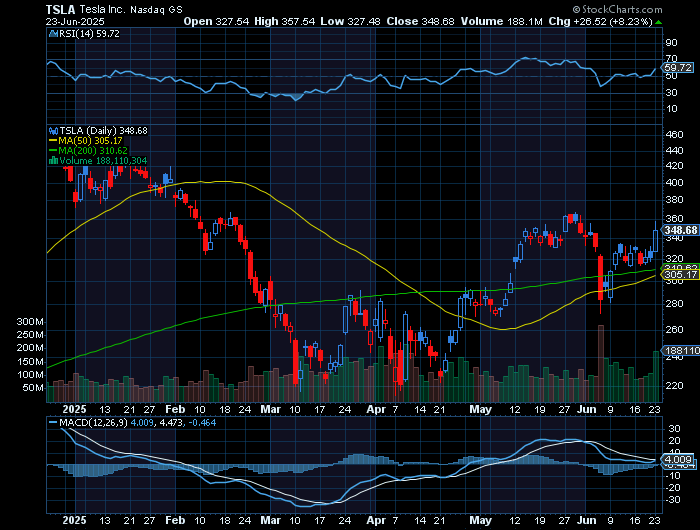
Task: Click the Close 348.68 value in the header
Action: (x=421, y=21)
